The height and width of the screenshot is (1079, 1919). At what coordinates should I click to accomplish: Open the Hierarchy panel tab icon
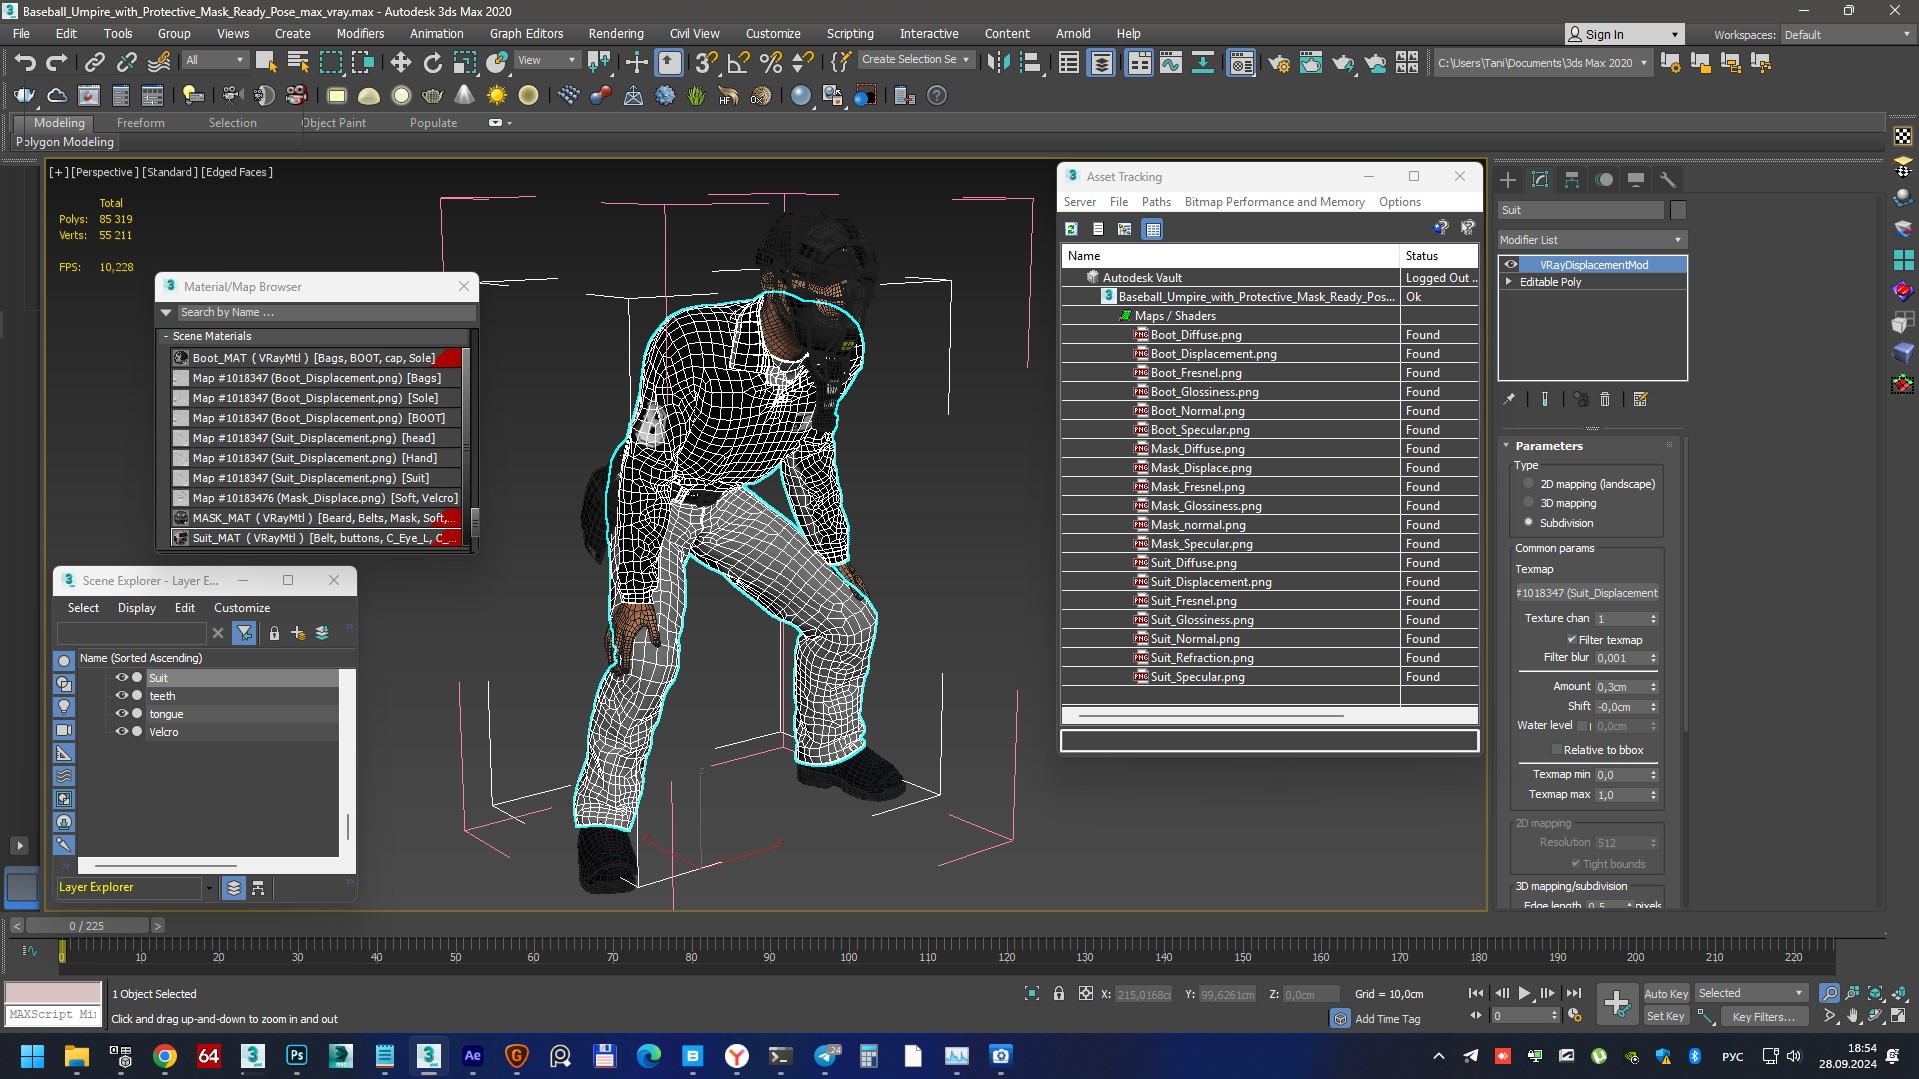pos(1572,180)
